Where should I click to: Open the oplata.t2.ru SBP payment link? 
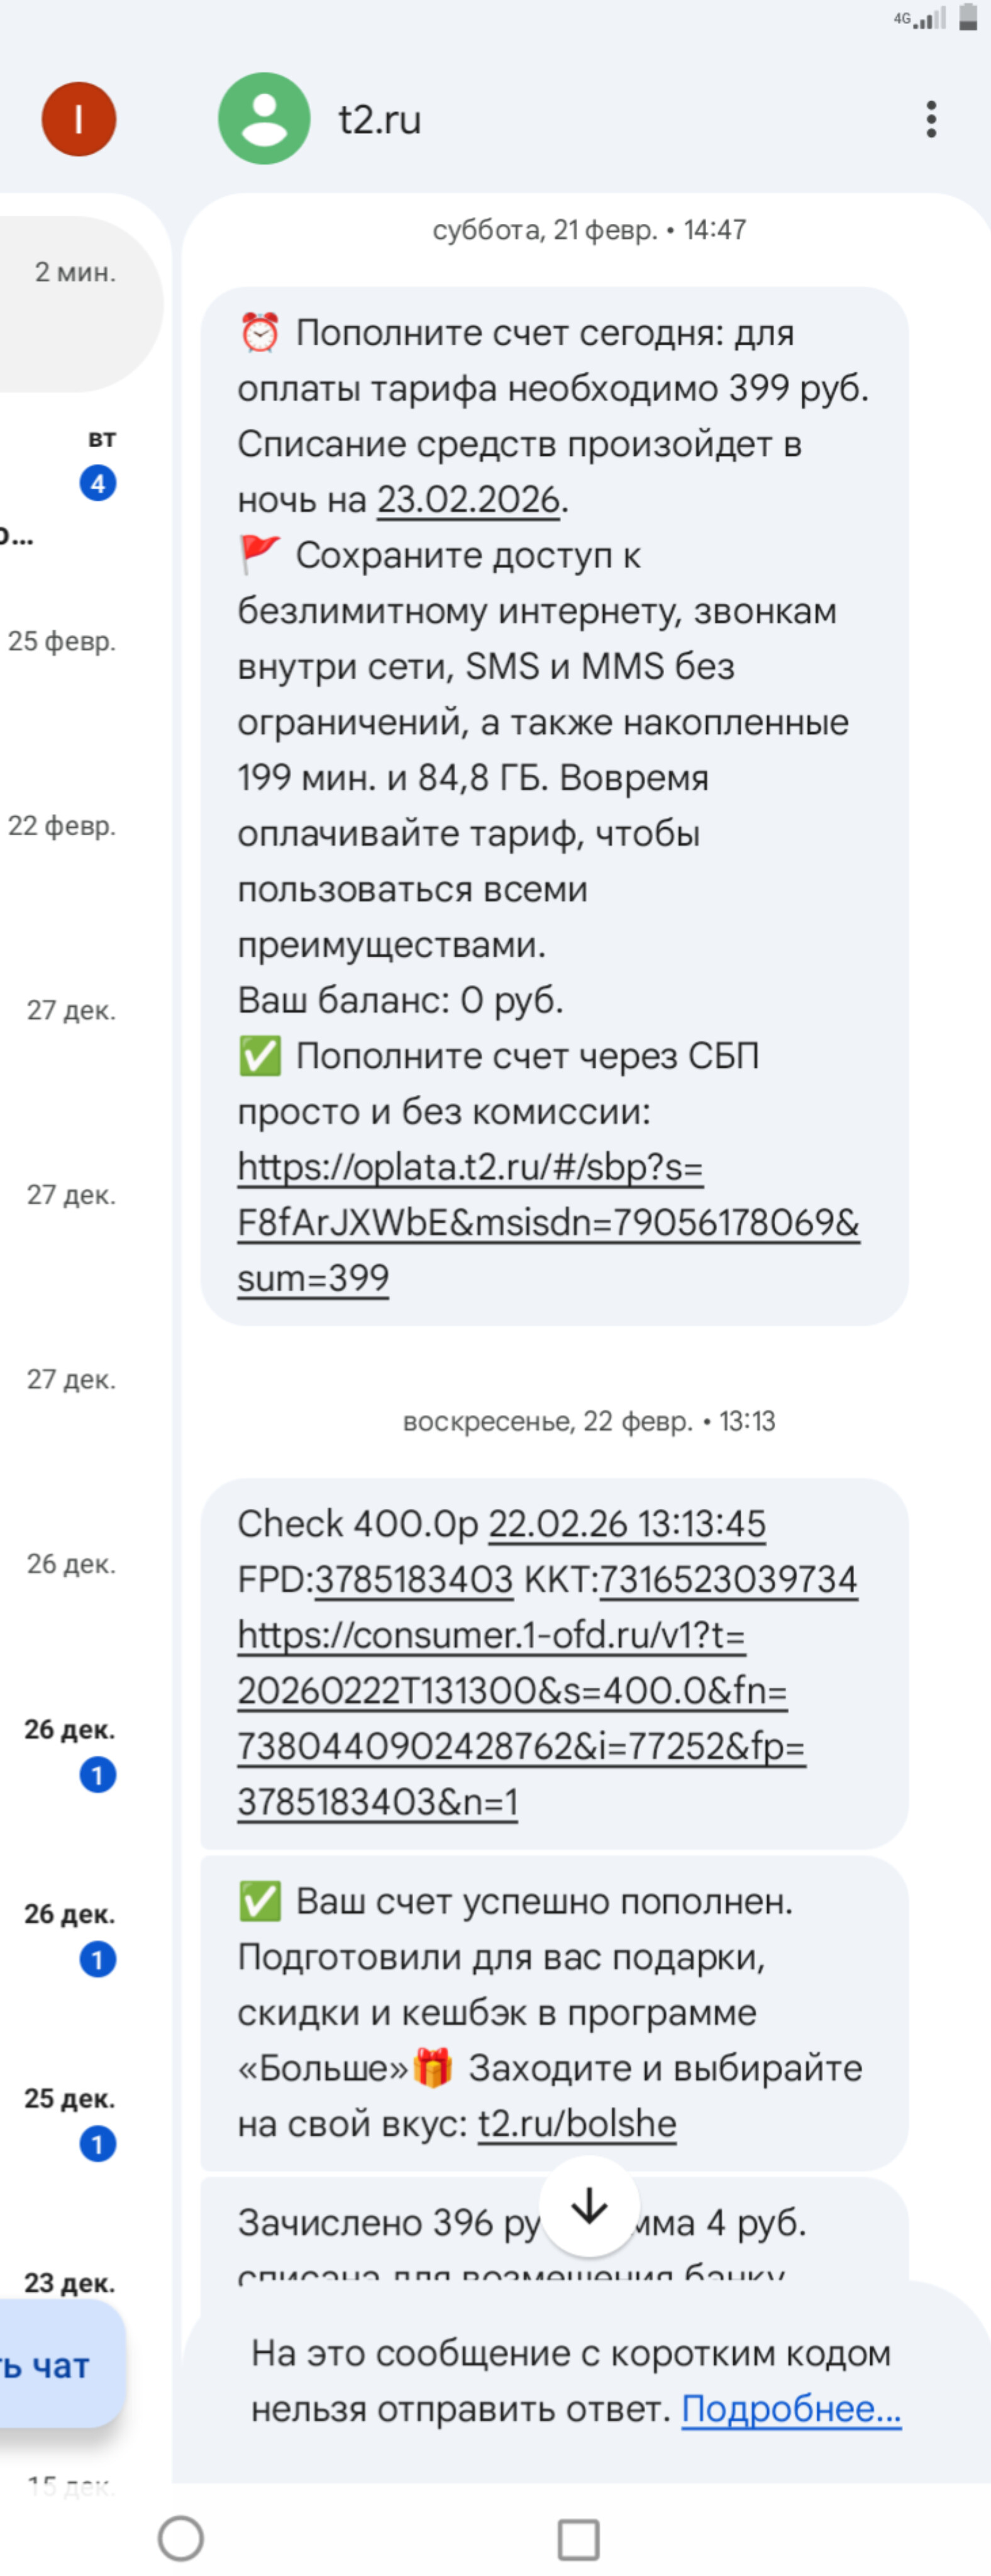pyautogui.click(x=547, y=1222)
